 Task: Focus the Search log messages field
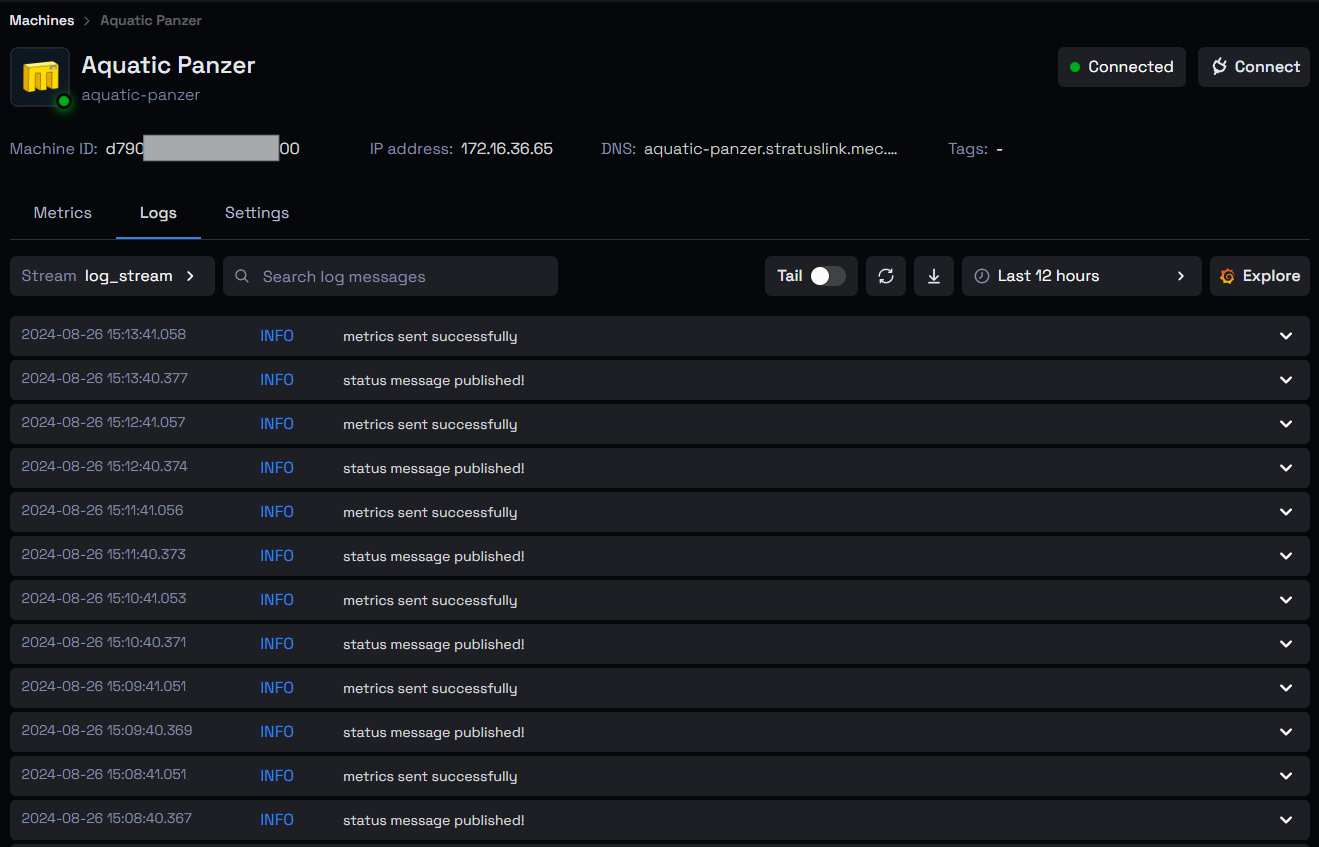400,277
